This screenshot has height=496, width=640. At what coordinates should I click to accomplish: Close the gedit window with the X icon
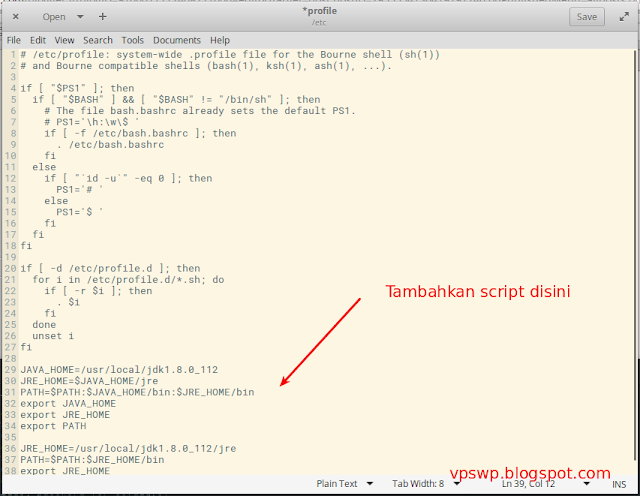(x=16, y=17)
